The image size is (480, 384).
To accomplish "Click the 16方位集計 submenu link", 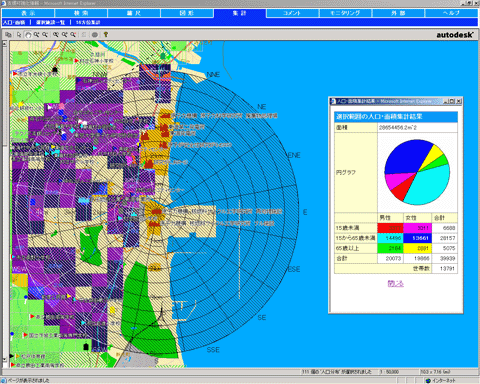I will 88,22.
